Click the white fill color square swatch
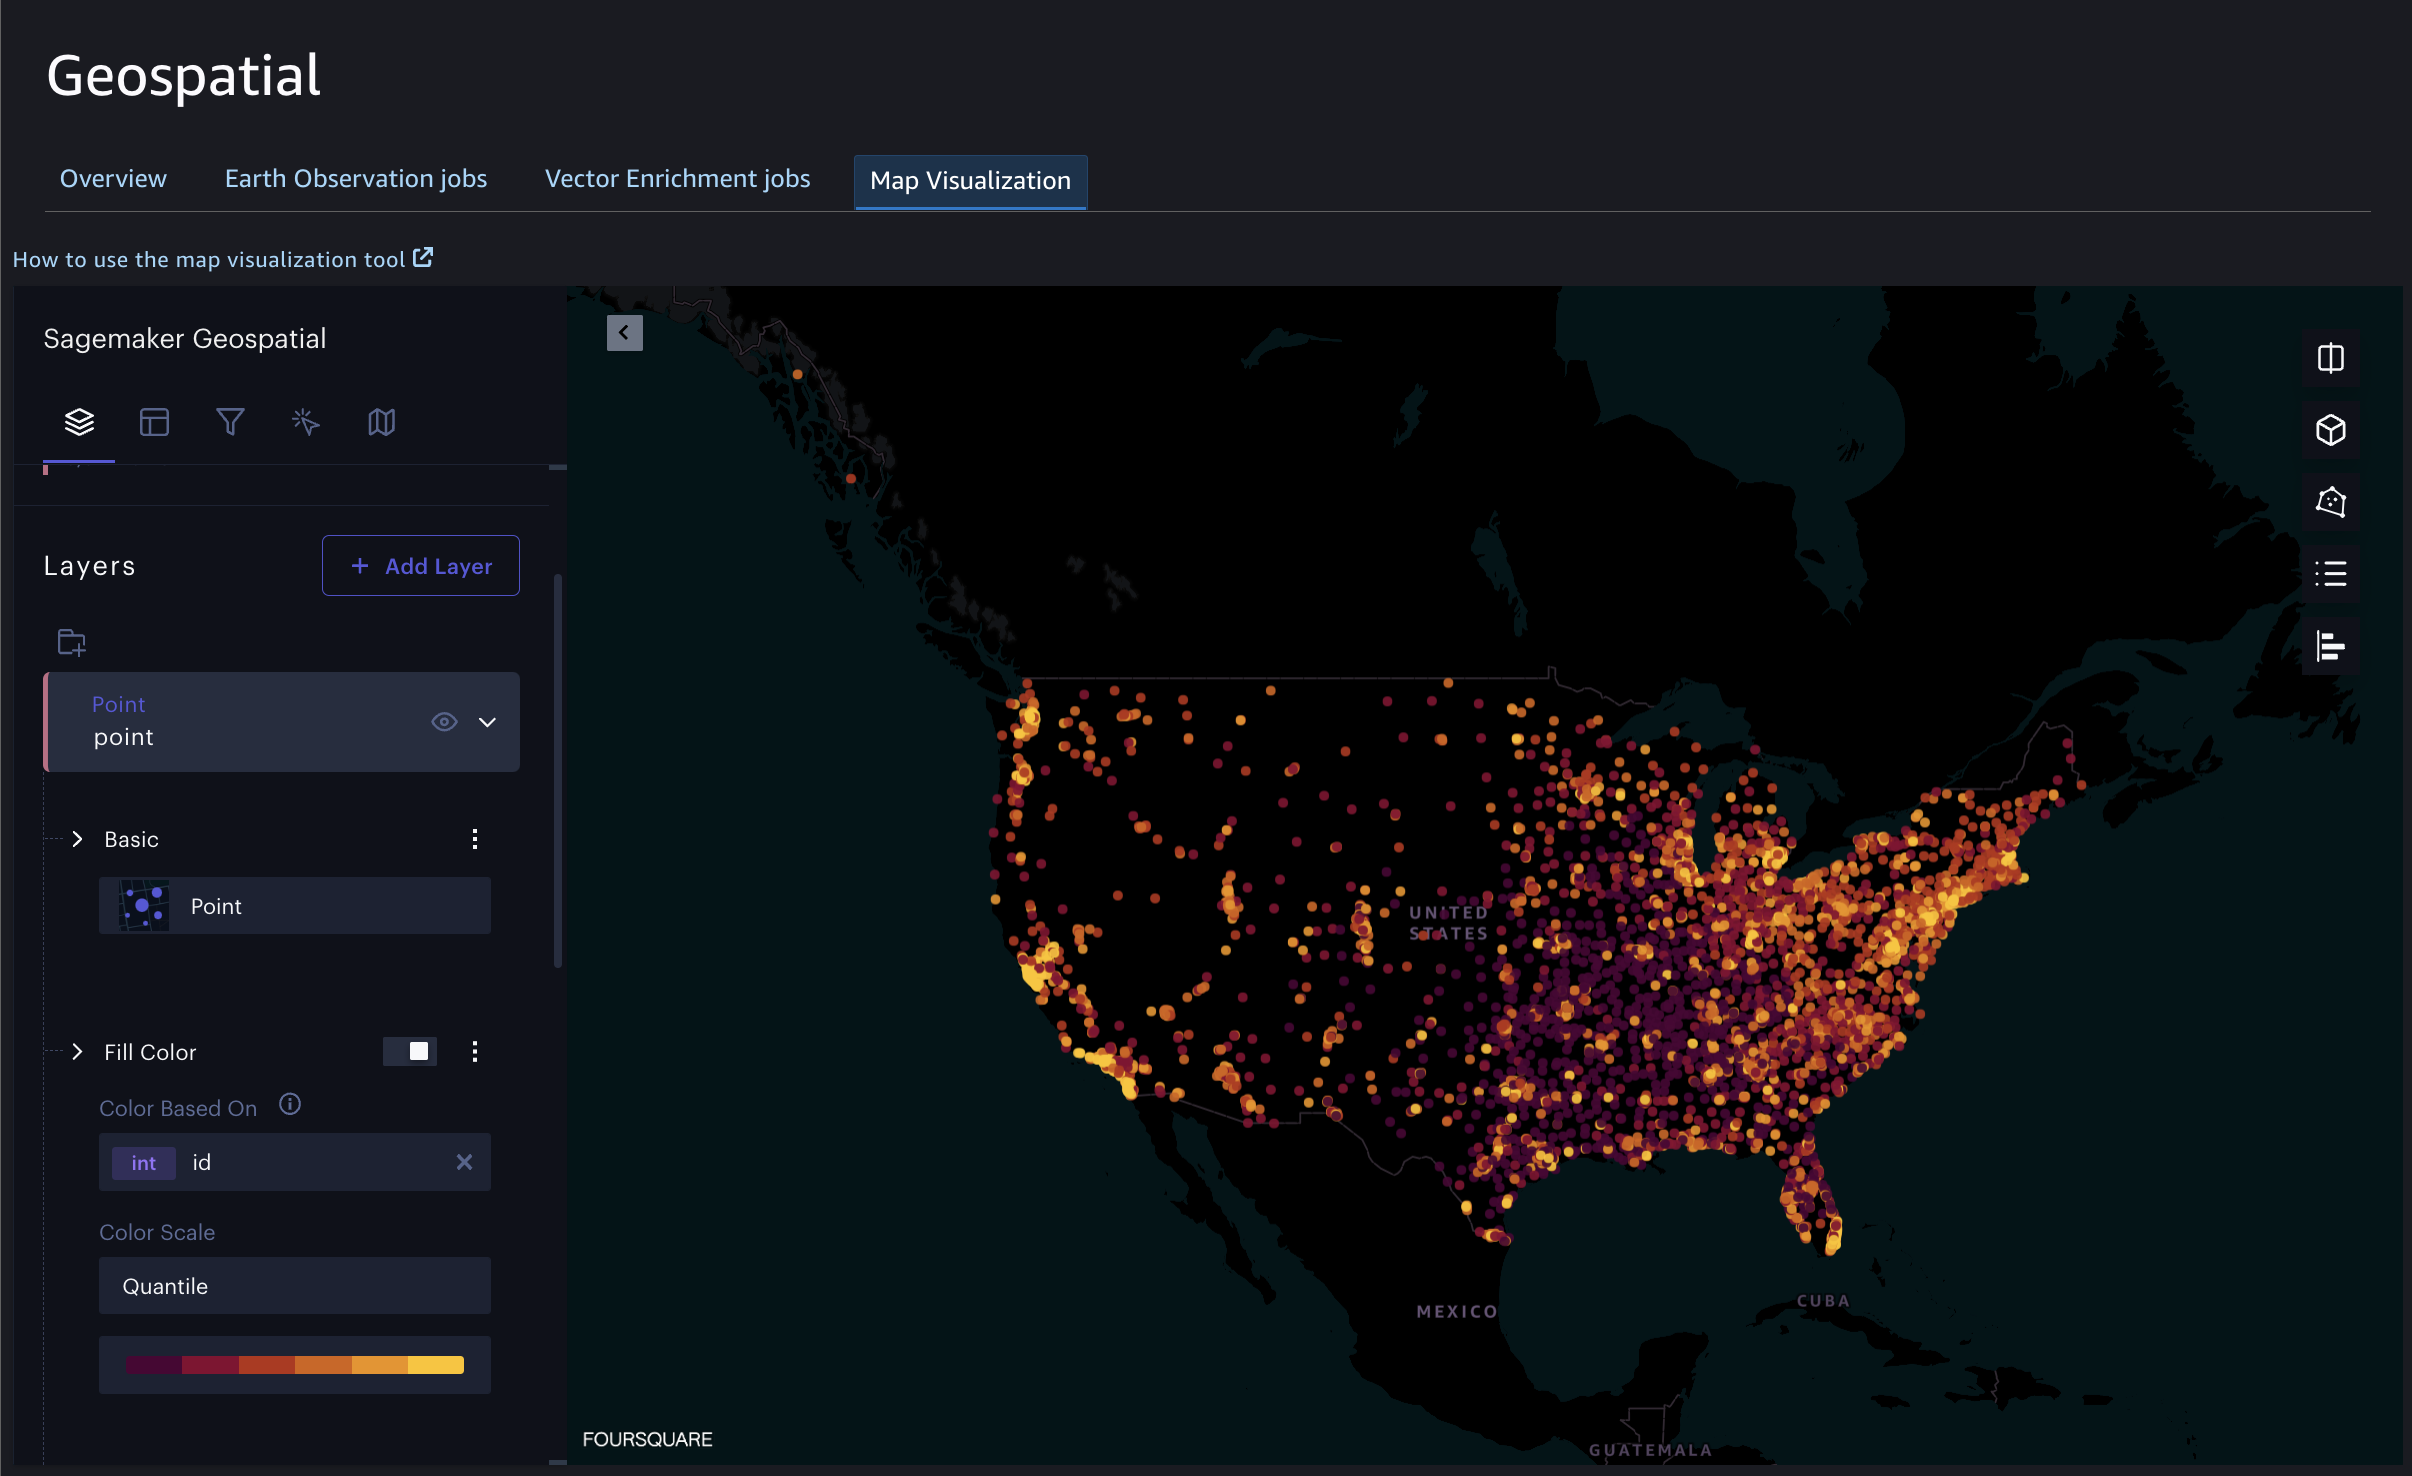The height and width of the screenshot is (1476, 2412). point(419,1049)
